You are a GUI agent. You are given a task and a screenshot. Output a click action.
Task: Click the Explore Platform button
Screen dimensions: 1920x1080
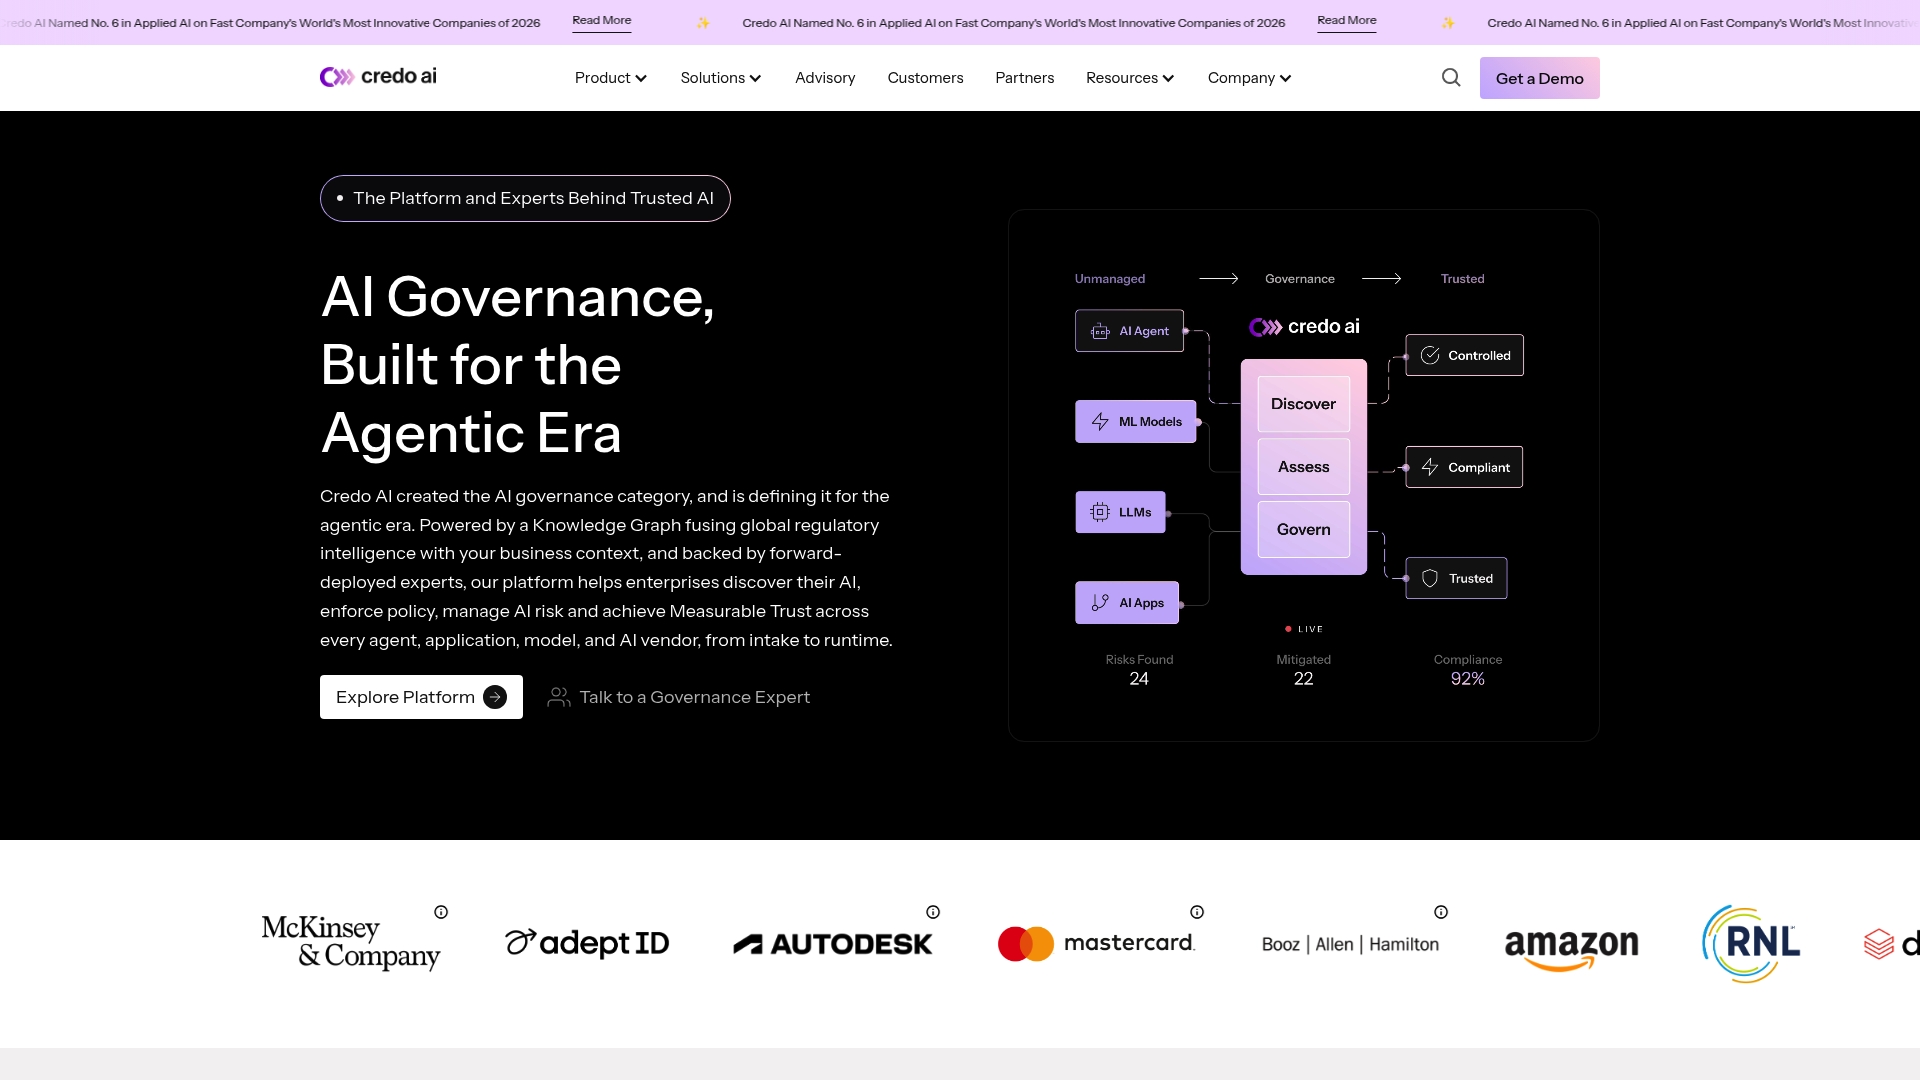421,697
